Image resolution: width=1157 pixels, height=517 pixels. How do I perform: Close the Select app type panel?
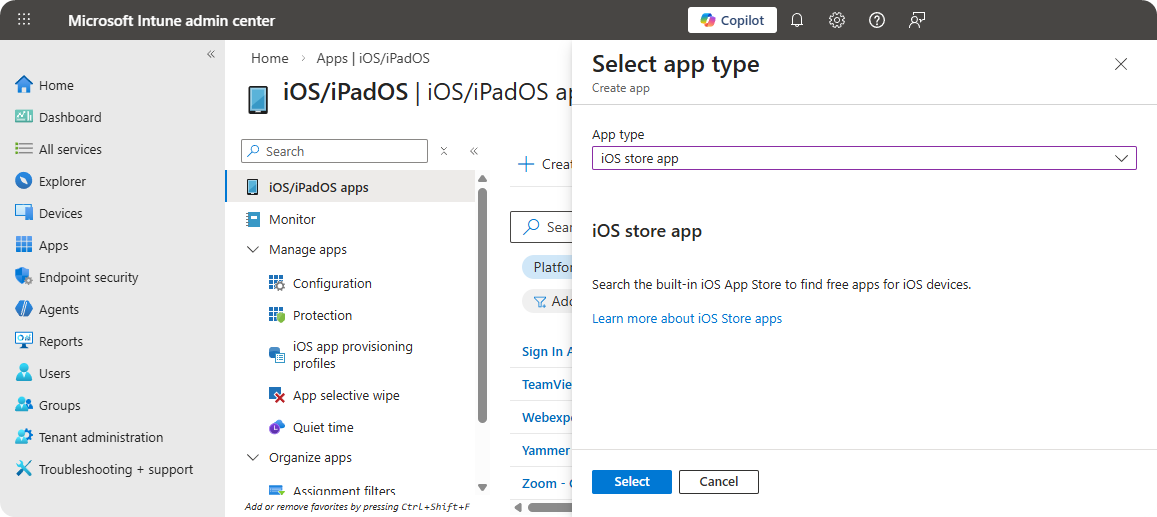click(x=1121, y=64)
